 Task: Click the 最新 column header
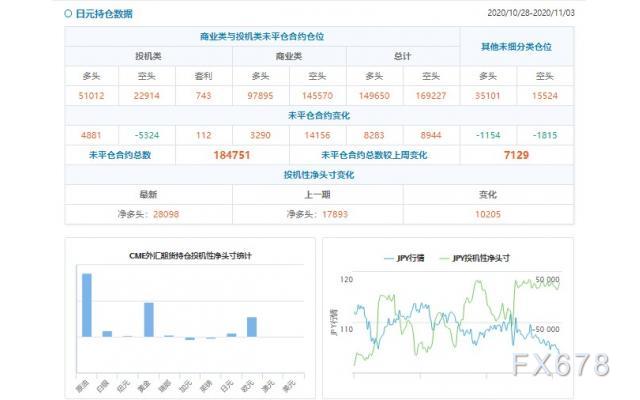point(148,195)
